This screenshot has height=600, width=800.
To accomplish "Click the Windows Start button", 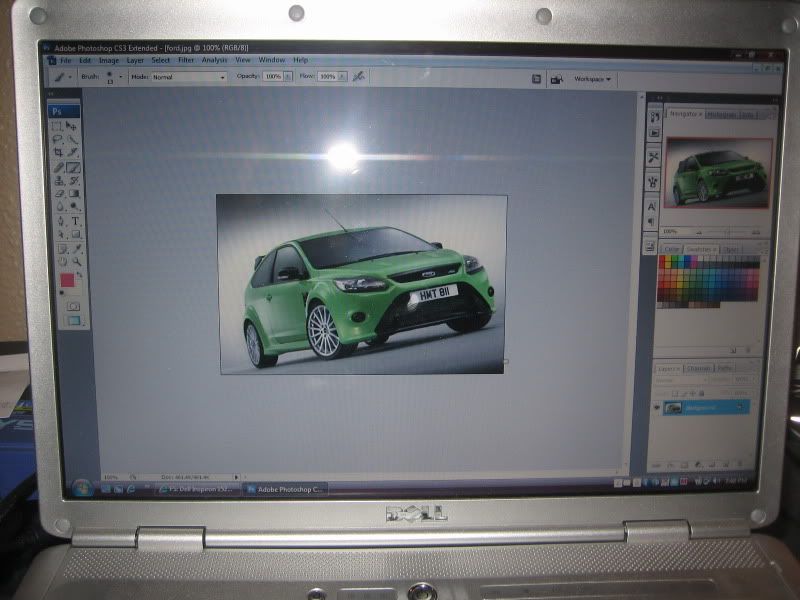I will (82, 488).
